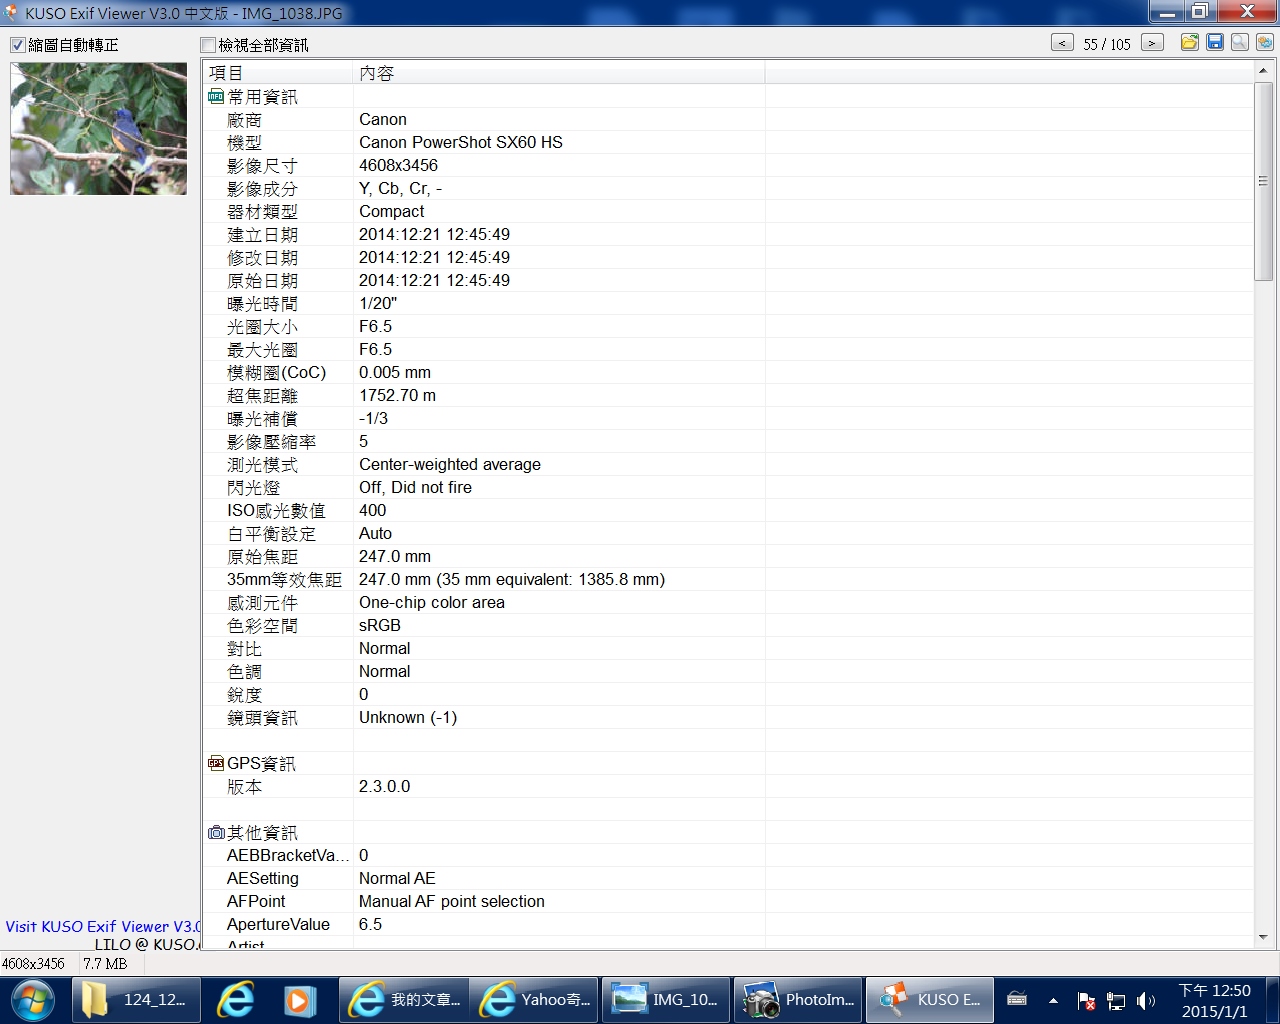The image size is (1280, 1024).
Task: Click the 常用資訊 section icon
Action: pos(216,97)
